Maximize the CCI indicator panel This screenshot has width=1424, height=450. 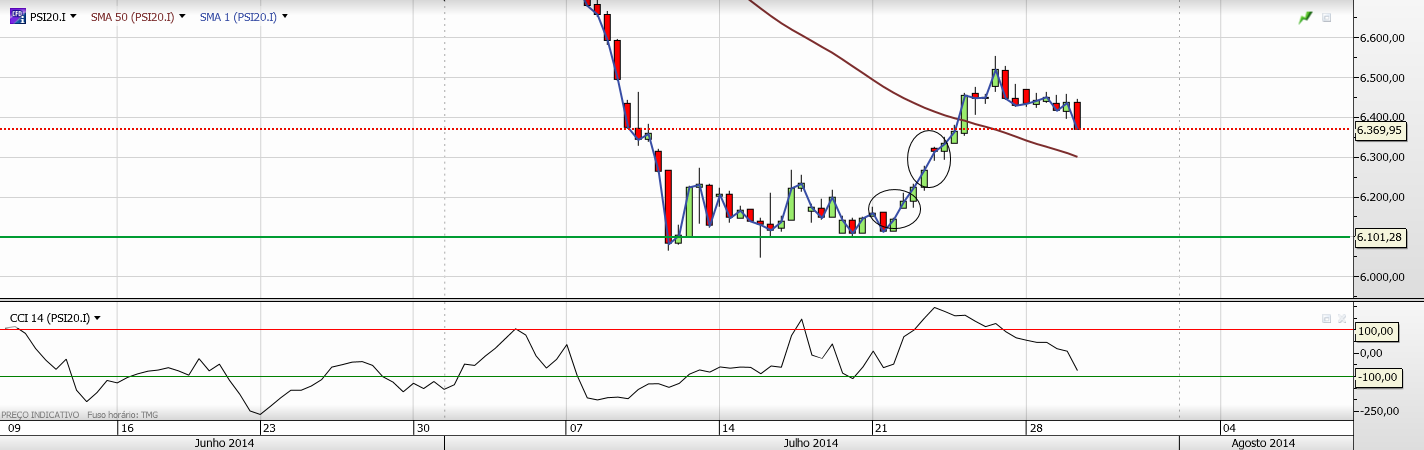(x=1326, y=318)
